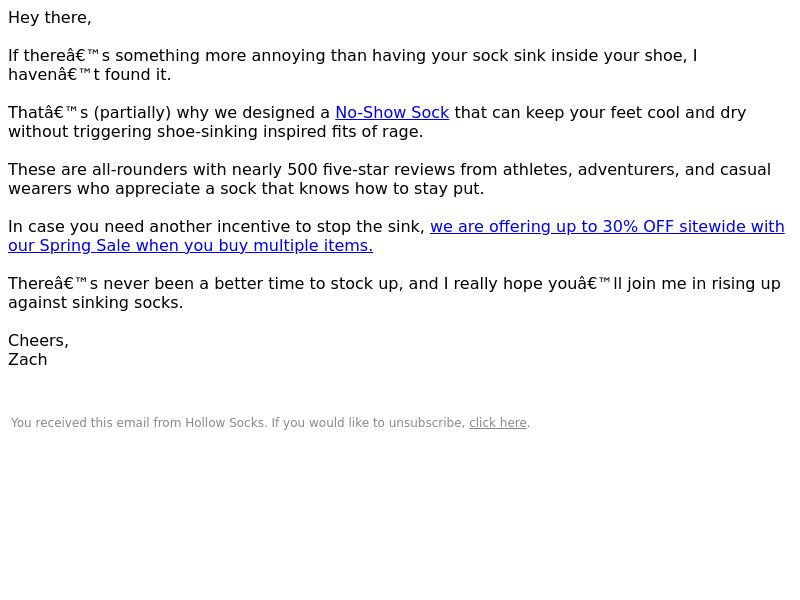800x600 pixels.
Task: Click "If you would like to unsubscribe" text
Action: 368,423
